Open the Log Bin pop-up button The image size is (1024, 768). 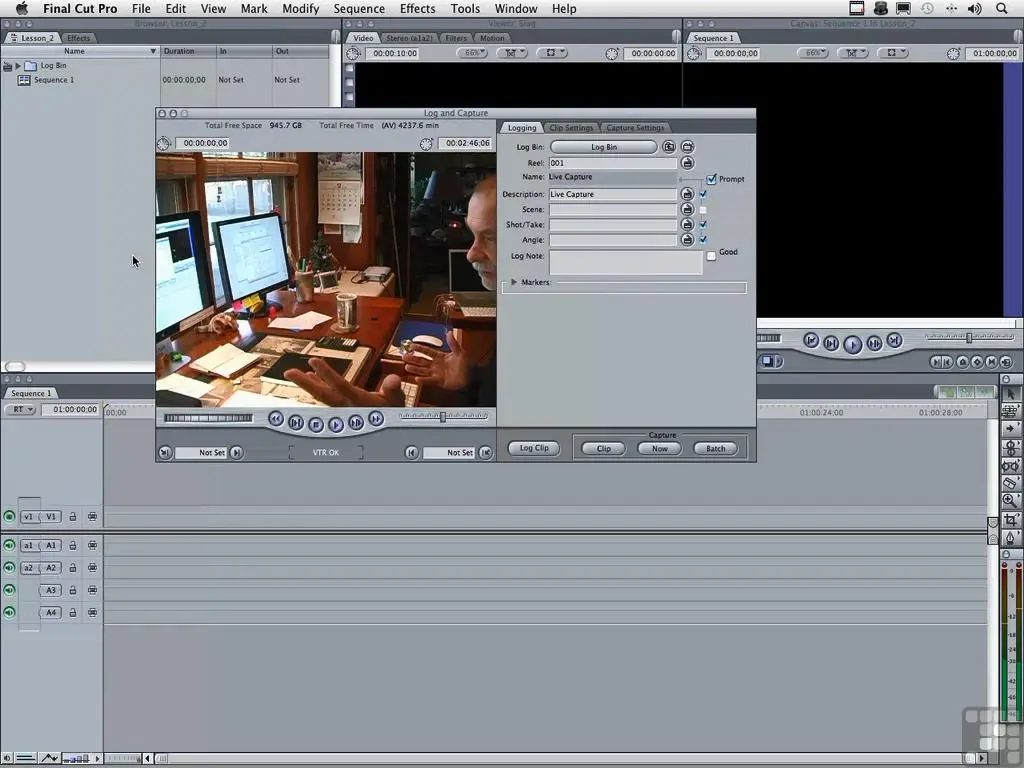[x=603, y=147]
